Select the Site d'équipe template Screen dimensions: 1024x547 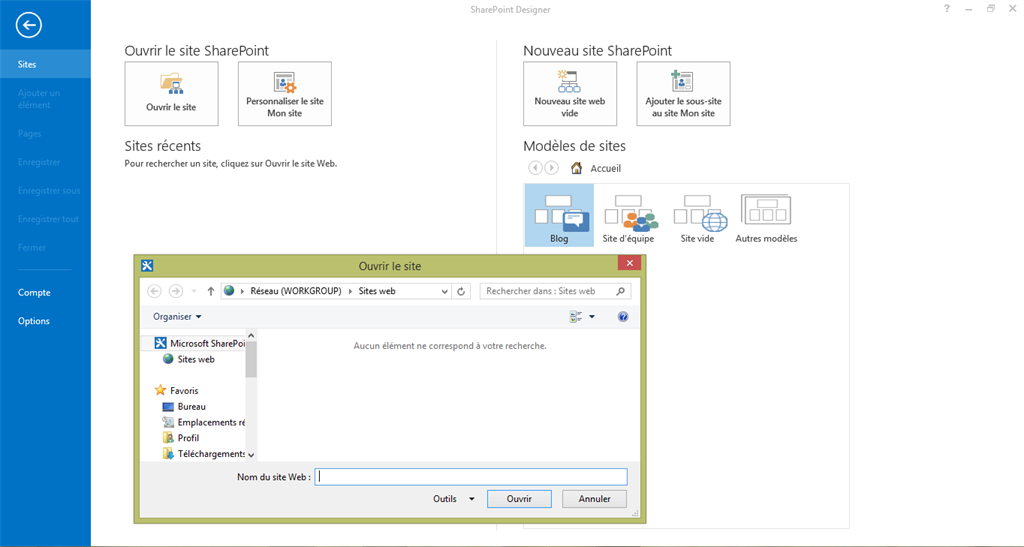point(628,219)
